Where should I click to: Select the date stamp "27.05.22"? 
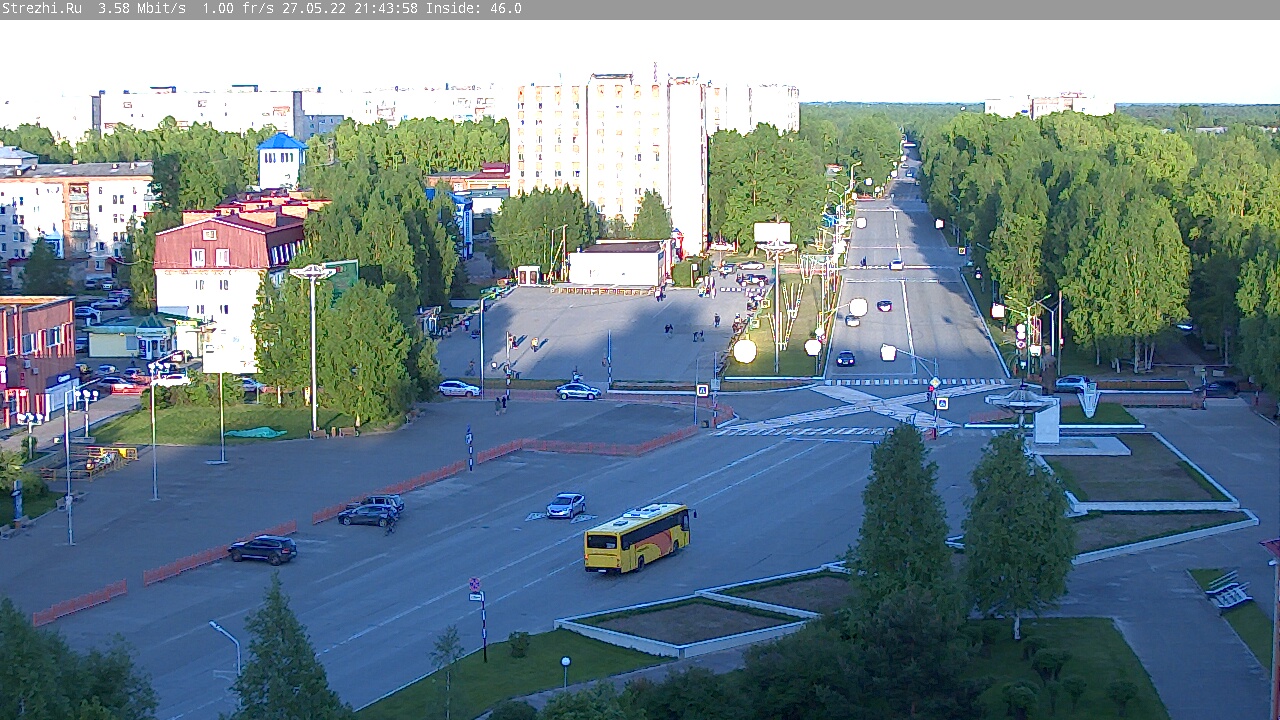(x=314, y=9)
